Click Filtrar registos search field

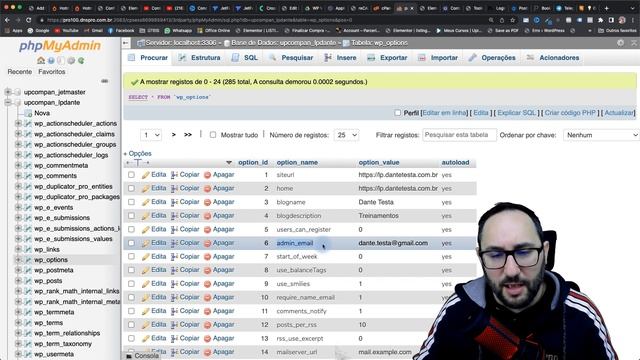coord(459,135)
